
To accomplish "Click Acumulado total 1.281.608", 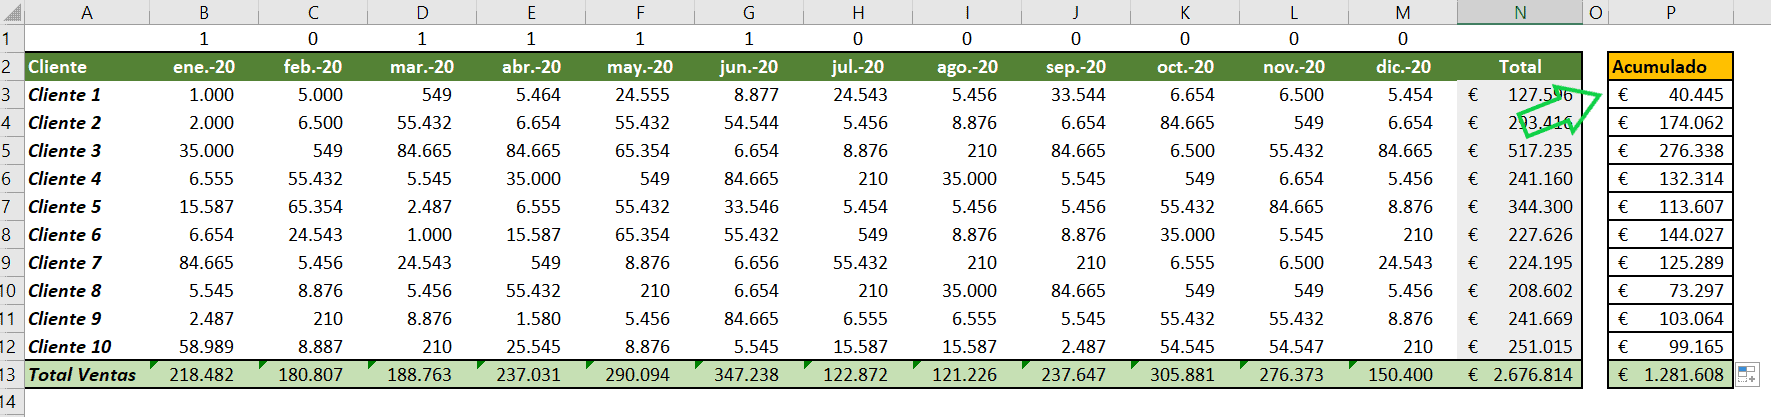I will click(1671, 375).
